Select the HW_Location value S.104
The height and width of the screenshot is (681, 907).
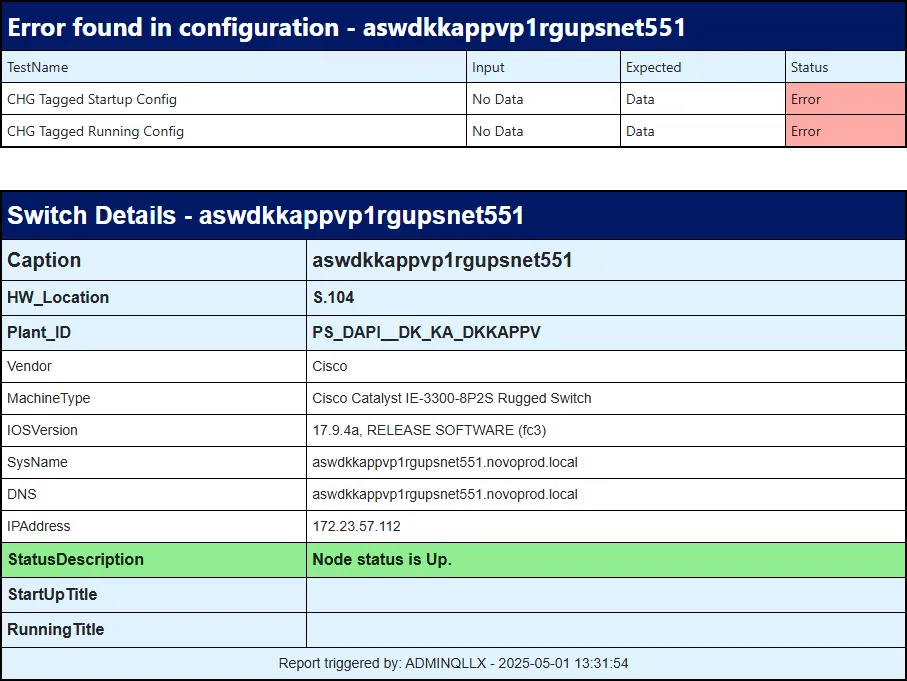click(x=333, y=297)
